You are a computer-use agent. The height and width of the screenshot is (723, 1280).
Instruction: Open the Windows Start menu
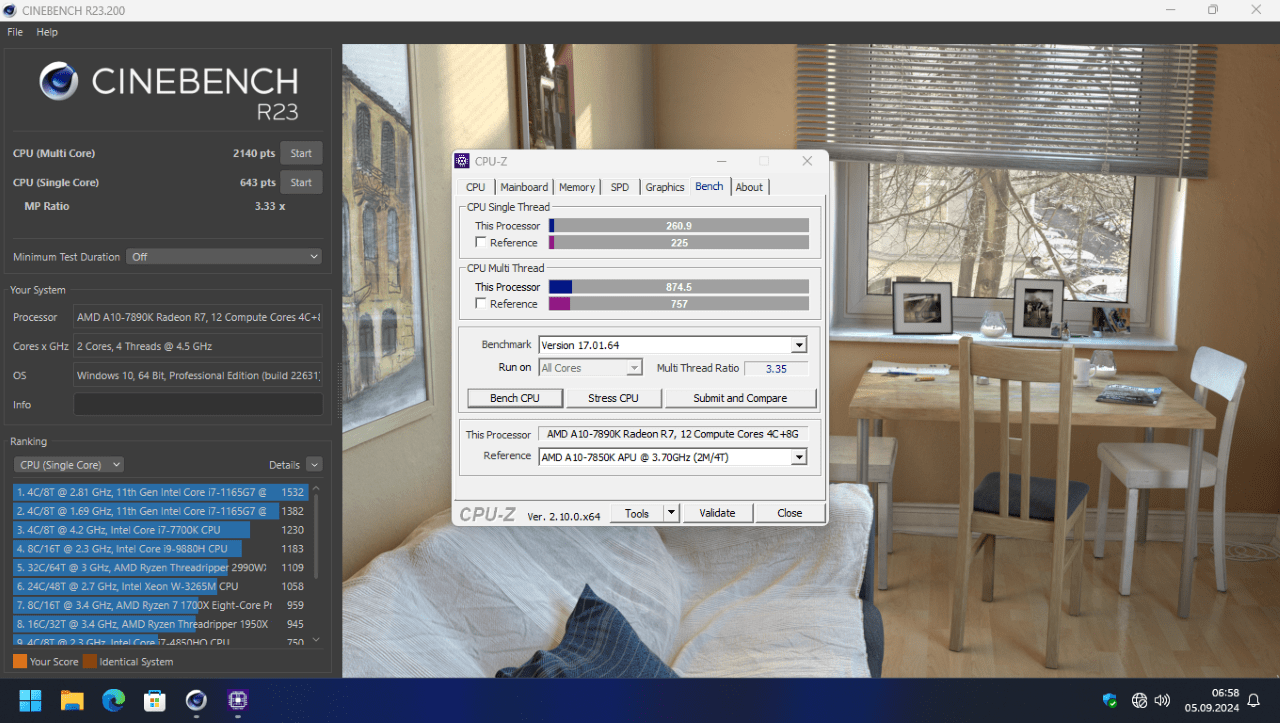point(30,700)
